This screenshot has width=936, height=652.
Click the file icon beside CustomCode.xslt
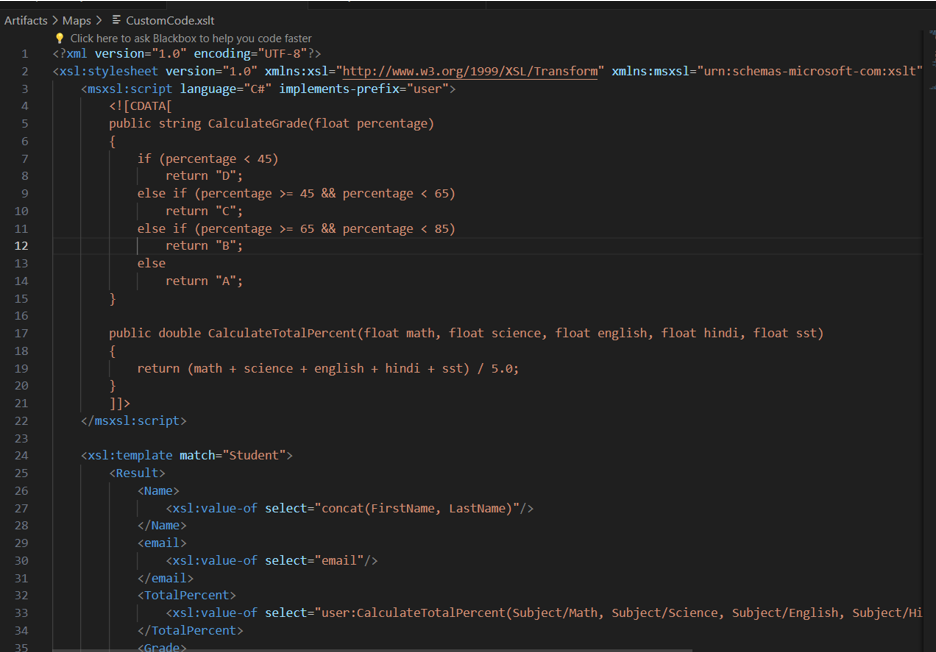116,20
